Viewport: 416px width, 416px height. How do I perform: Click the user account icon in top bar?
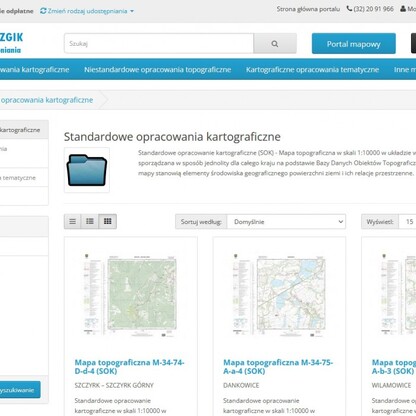tap(403, 9)
